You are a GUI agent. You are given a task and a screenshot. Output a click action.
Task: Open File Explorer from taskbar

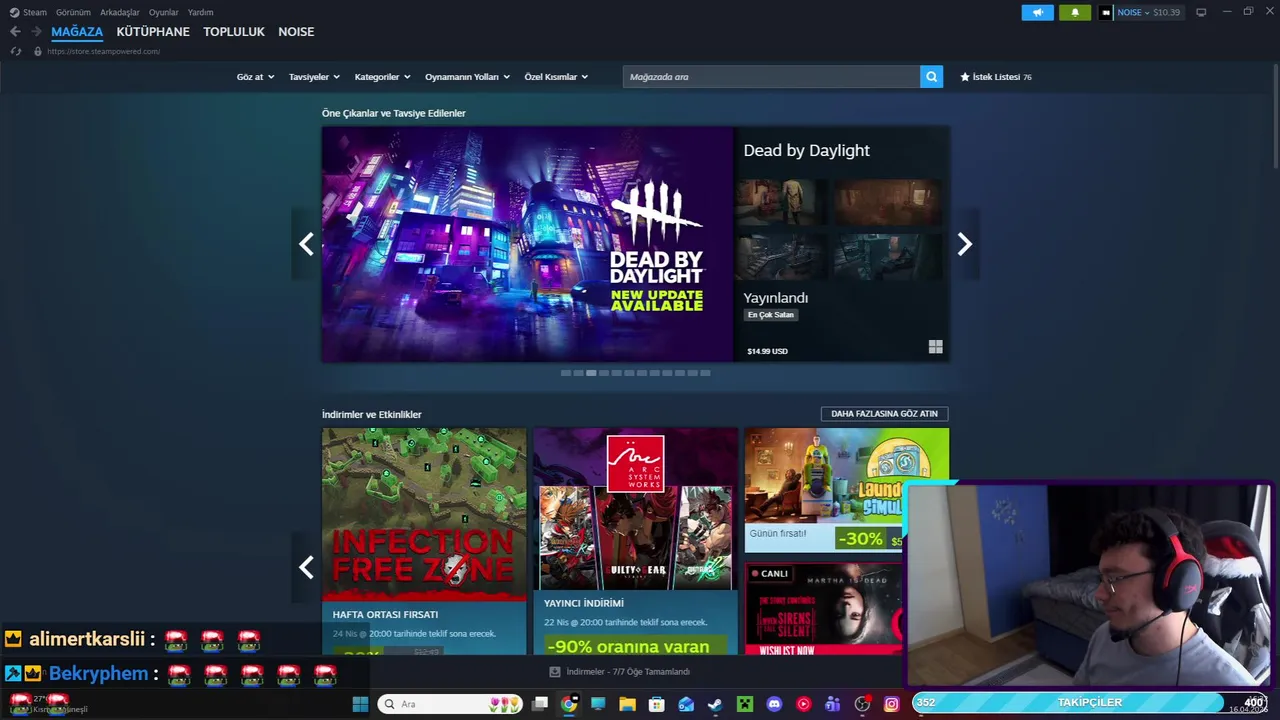[x=627, y=704]
